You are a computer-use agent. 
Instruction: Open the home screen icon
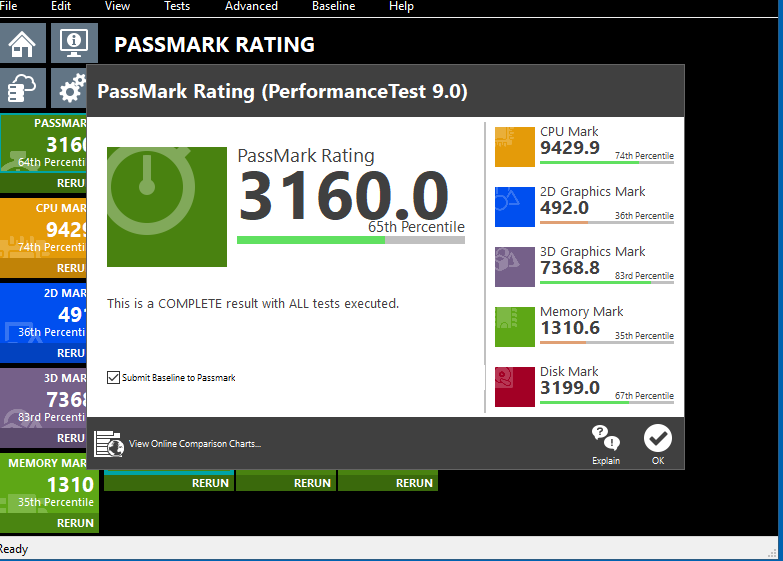22,43
